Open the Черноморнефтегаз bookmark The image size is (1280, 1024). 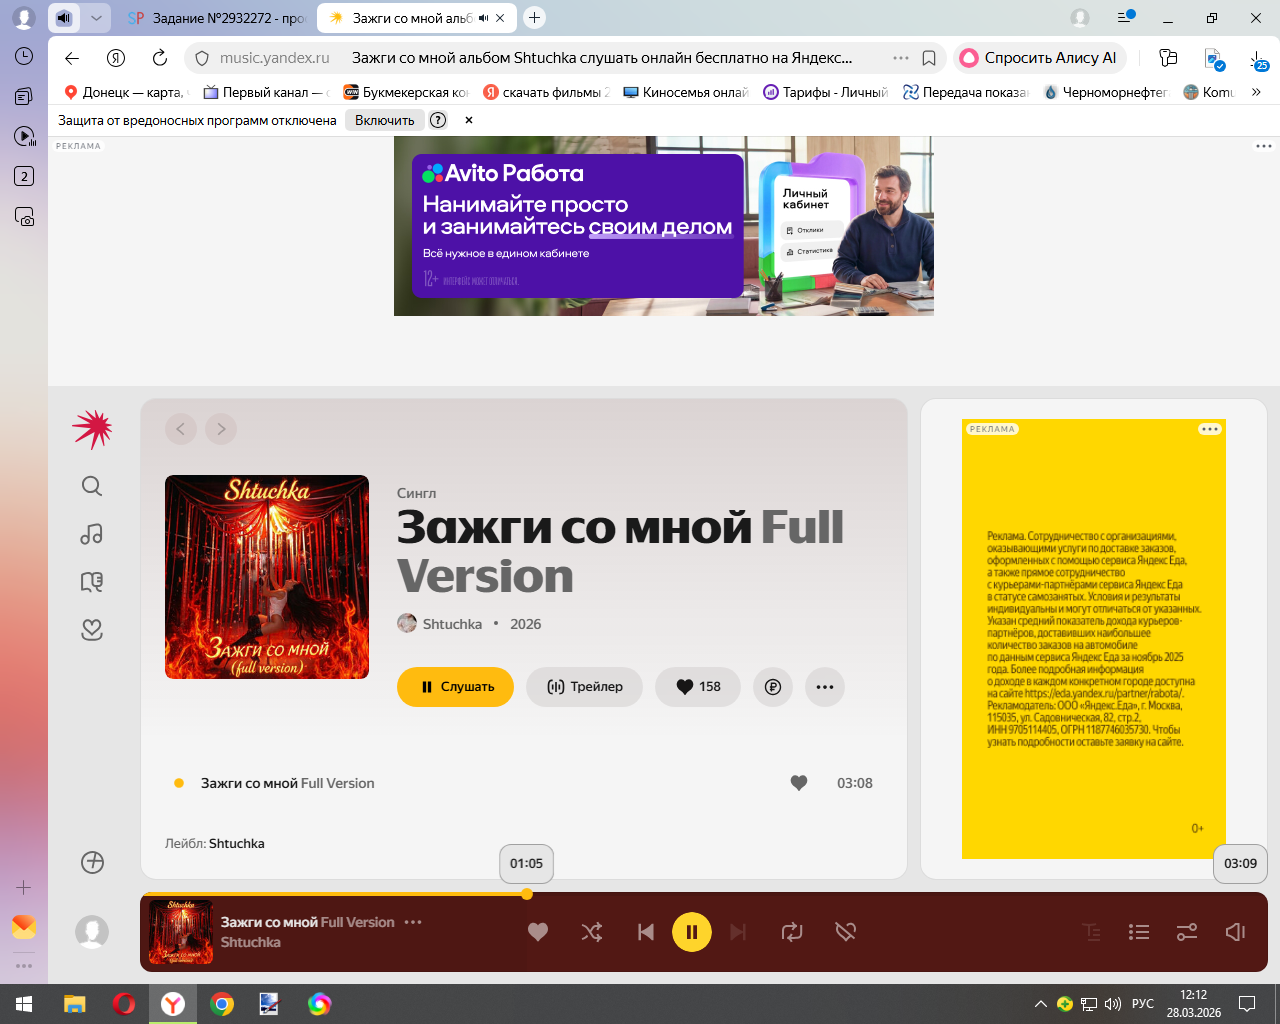coord(1105,92)
